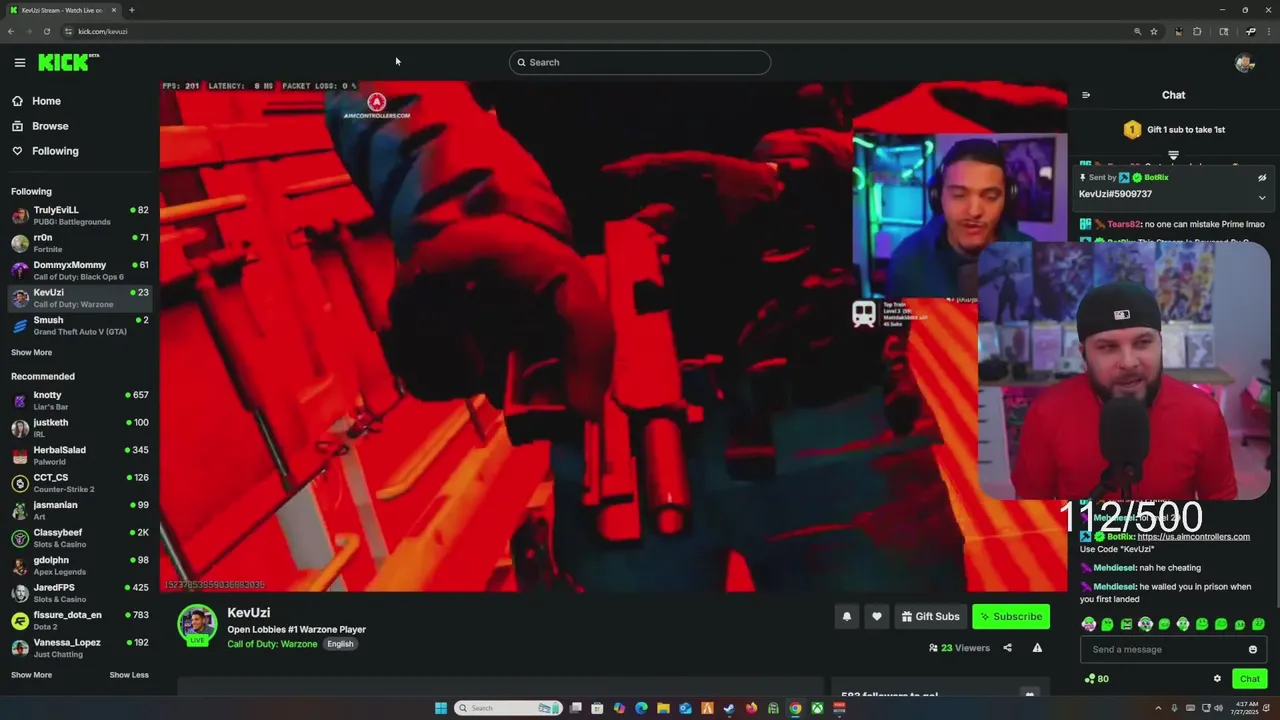Image resolution: width=1280 pixels, height=720 pixels.
Task: Focus the Kick search field
Action: (640, 62)
